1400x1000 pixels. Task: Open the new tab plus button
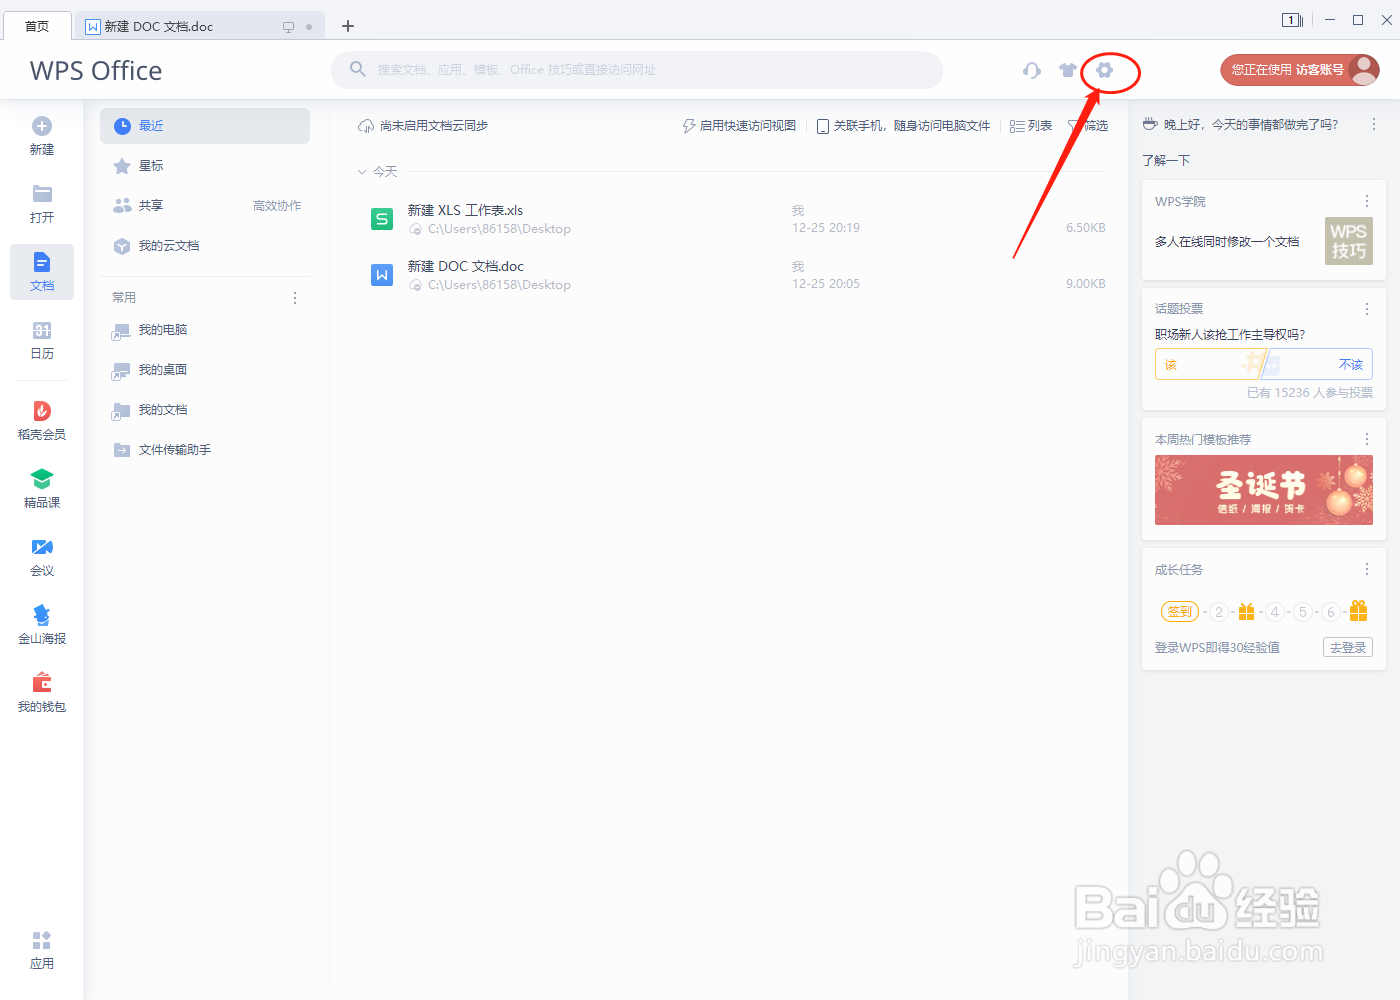point(348,26)
